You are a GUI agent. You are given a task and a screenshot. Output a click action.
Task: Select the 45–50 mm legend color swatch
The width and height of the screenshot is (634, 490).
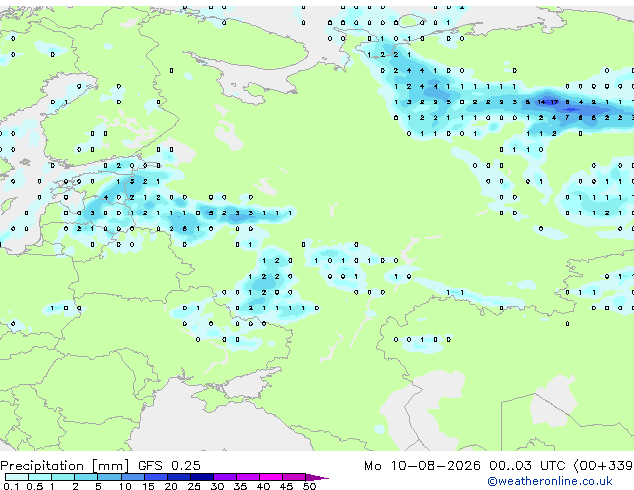pyautogui.click(x=294, y=477)
